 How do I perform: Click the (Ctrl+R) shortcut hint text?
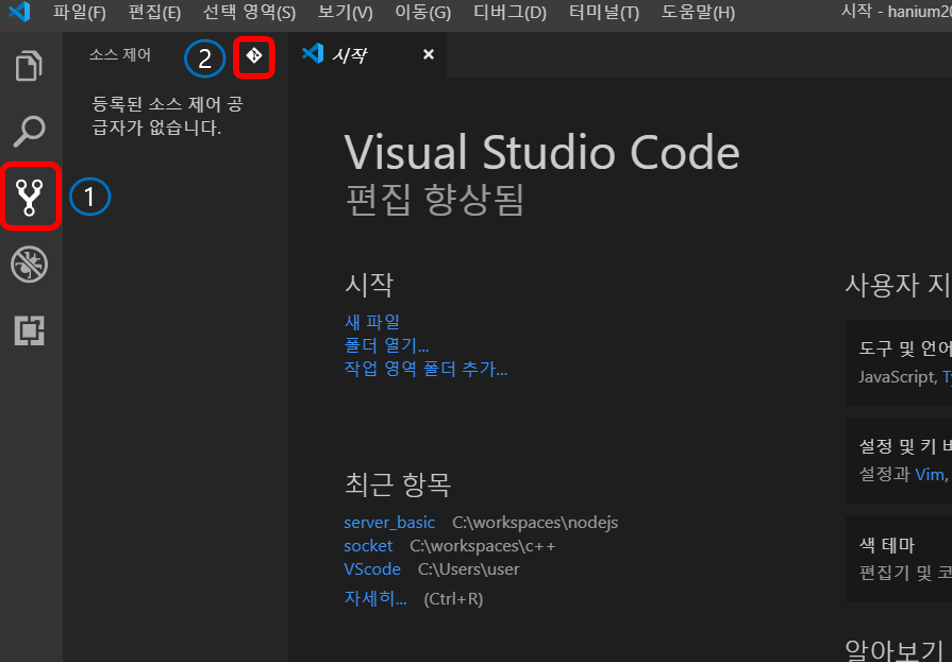tap(454, 599)
